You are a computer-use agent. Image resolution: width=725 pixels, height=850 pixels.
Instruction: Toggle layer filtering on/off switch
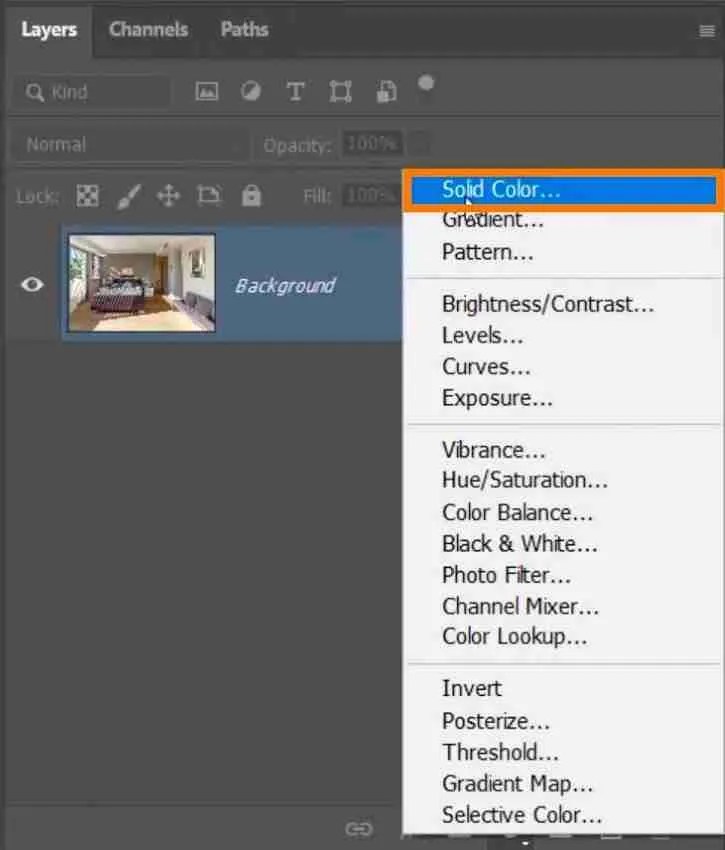[x=426, y=83]
